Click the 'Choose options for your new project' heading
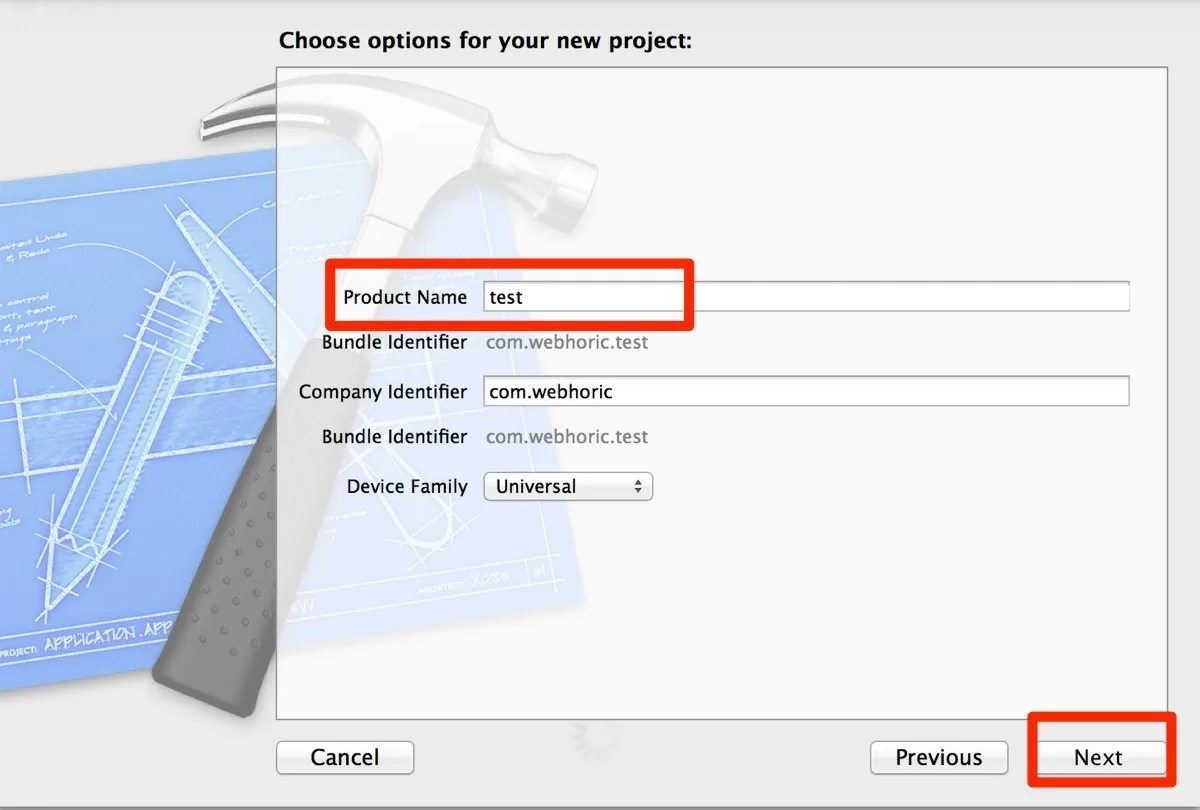 [x=485, y=41]
